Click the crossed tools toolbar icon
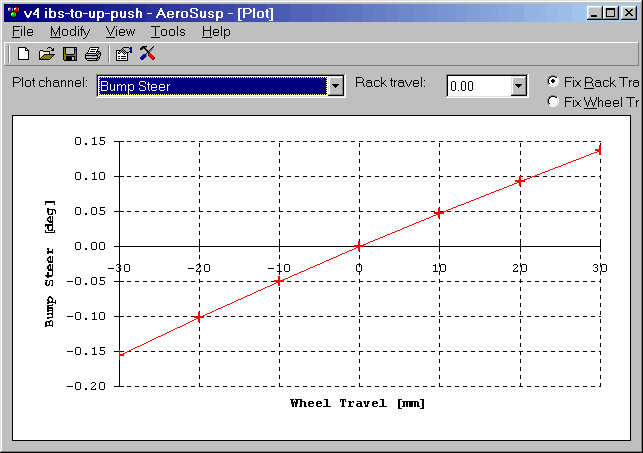Screen dimensions: 643x453 pyautogui.click(x=147, y=53)
